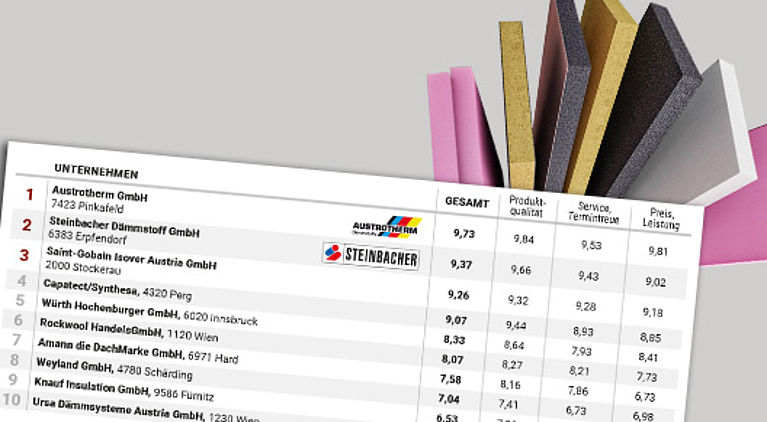Click total score 9,37

(x=461, y=264)
